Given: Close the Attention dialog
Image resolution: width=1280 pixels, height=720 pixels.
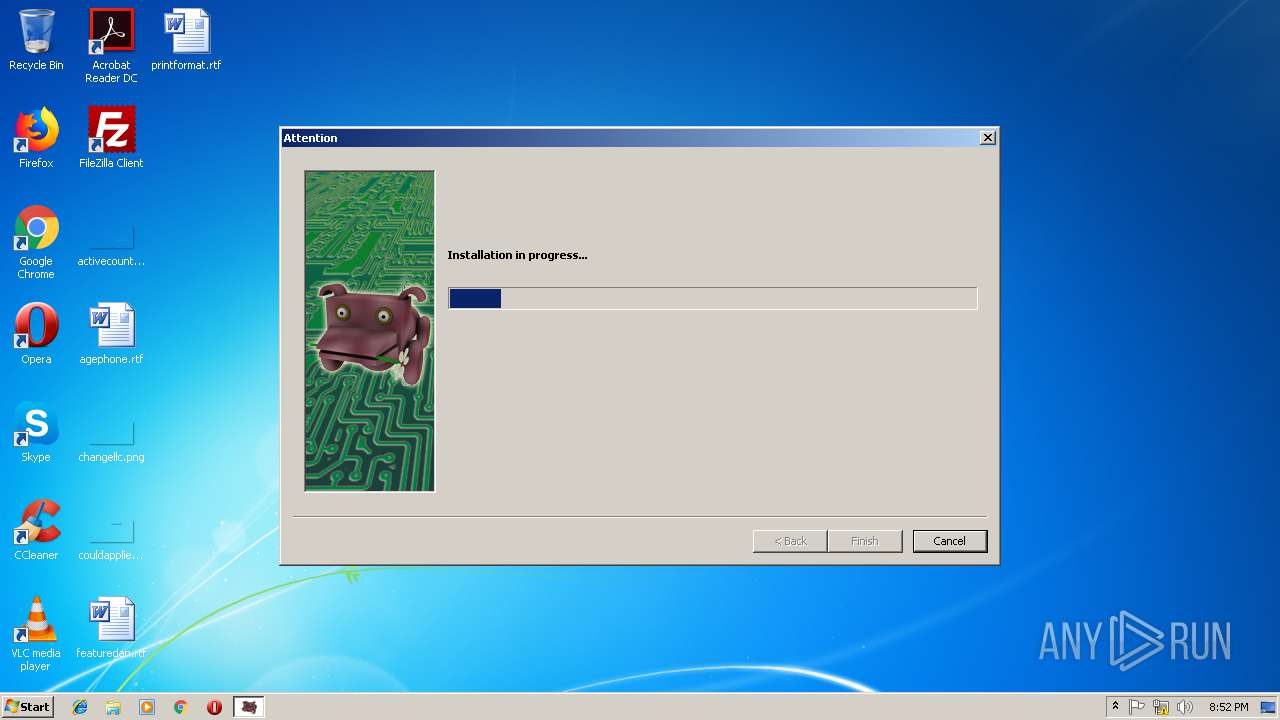Looking at the screenshot, I should pyautogui.click(x=988, y=138).
